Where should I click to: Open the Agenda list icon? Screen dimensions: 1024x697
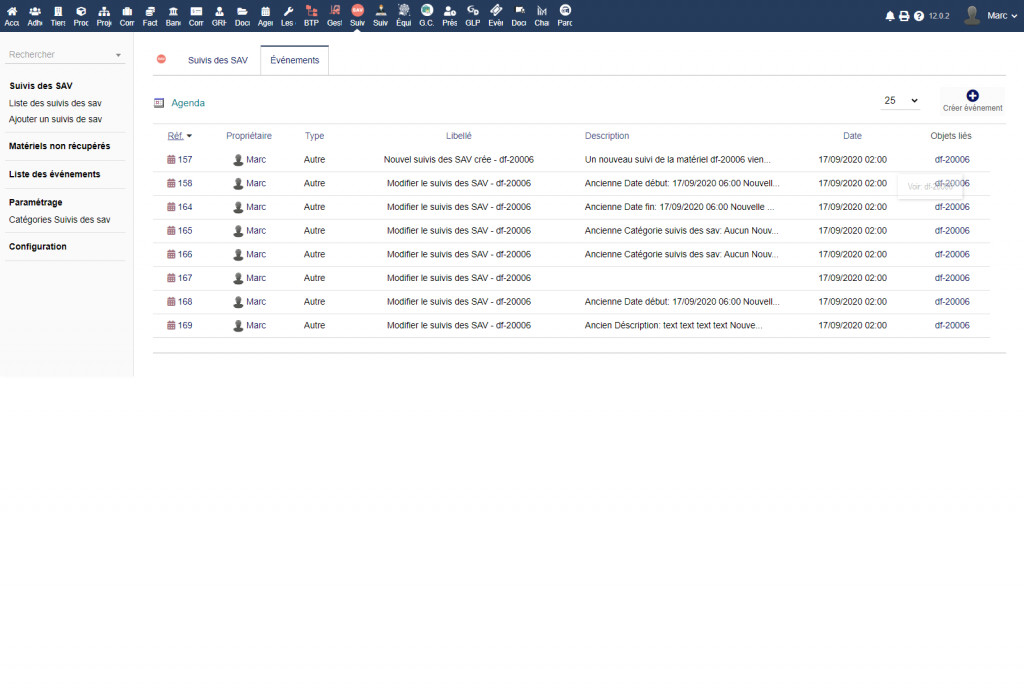159,102
